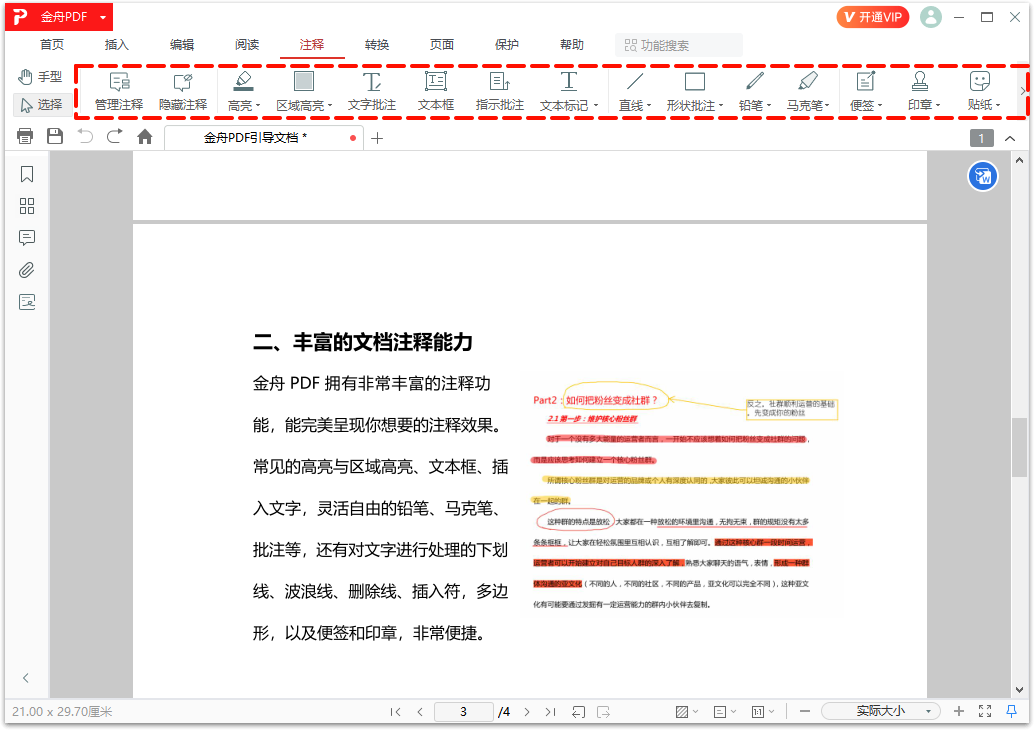Click the blue PDF to Word floating button
The width and height of the screenshot is (1034, 730).
tap(983, 176)
